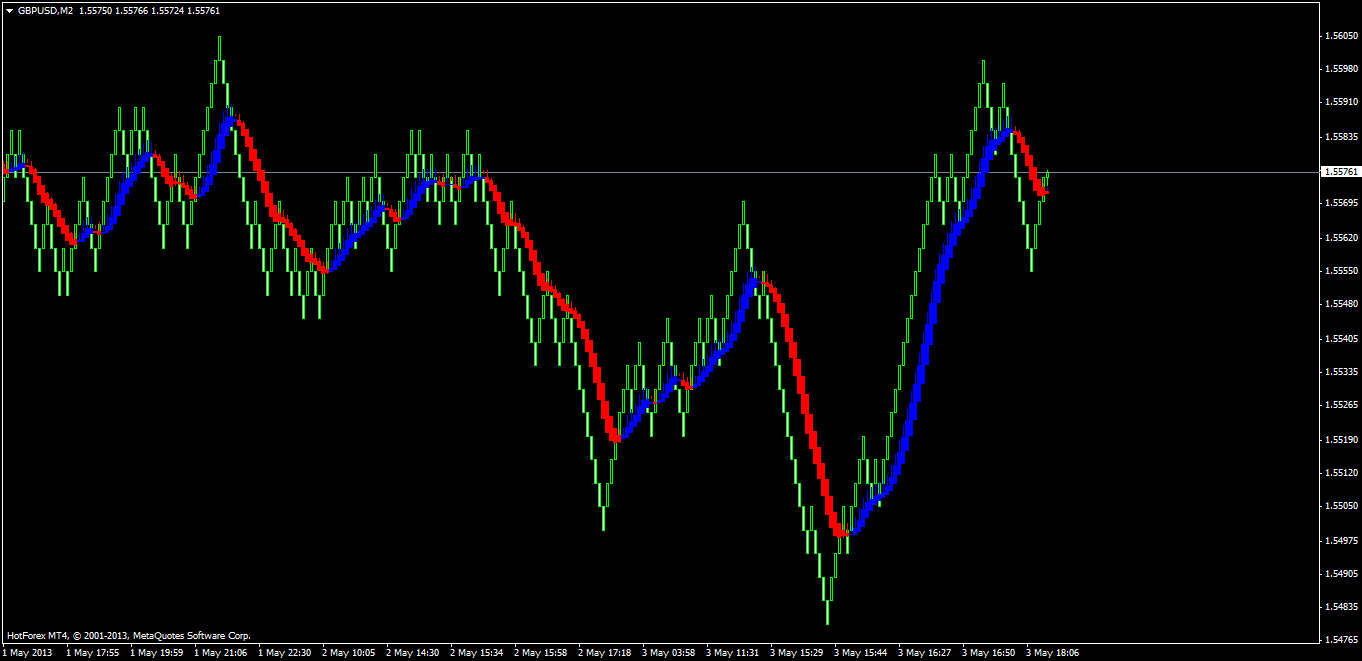Click the 1.54975 price level
Viewport: 1362px width, 661px height.
[1340, 541]
